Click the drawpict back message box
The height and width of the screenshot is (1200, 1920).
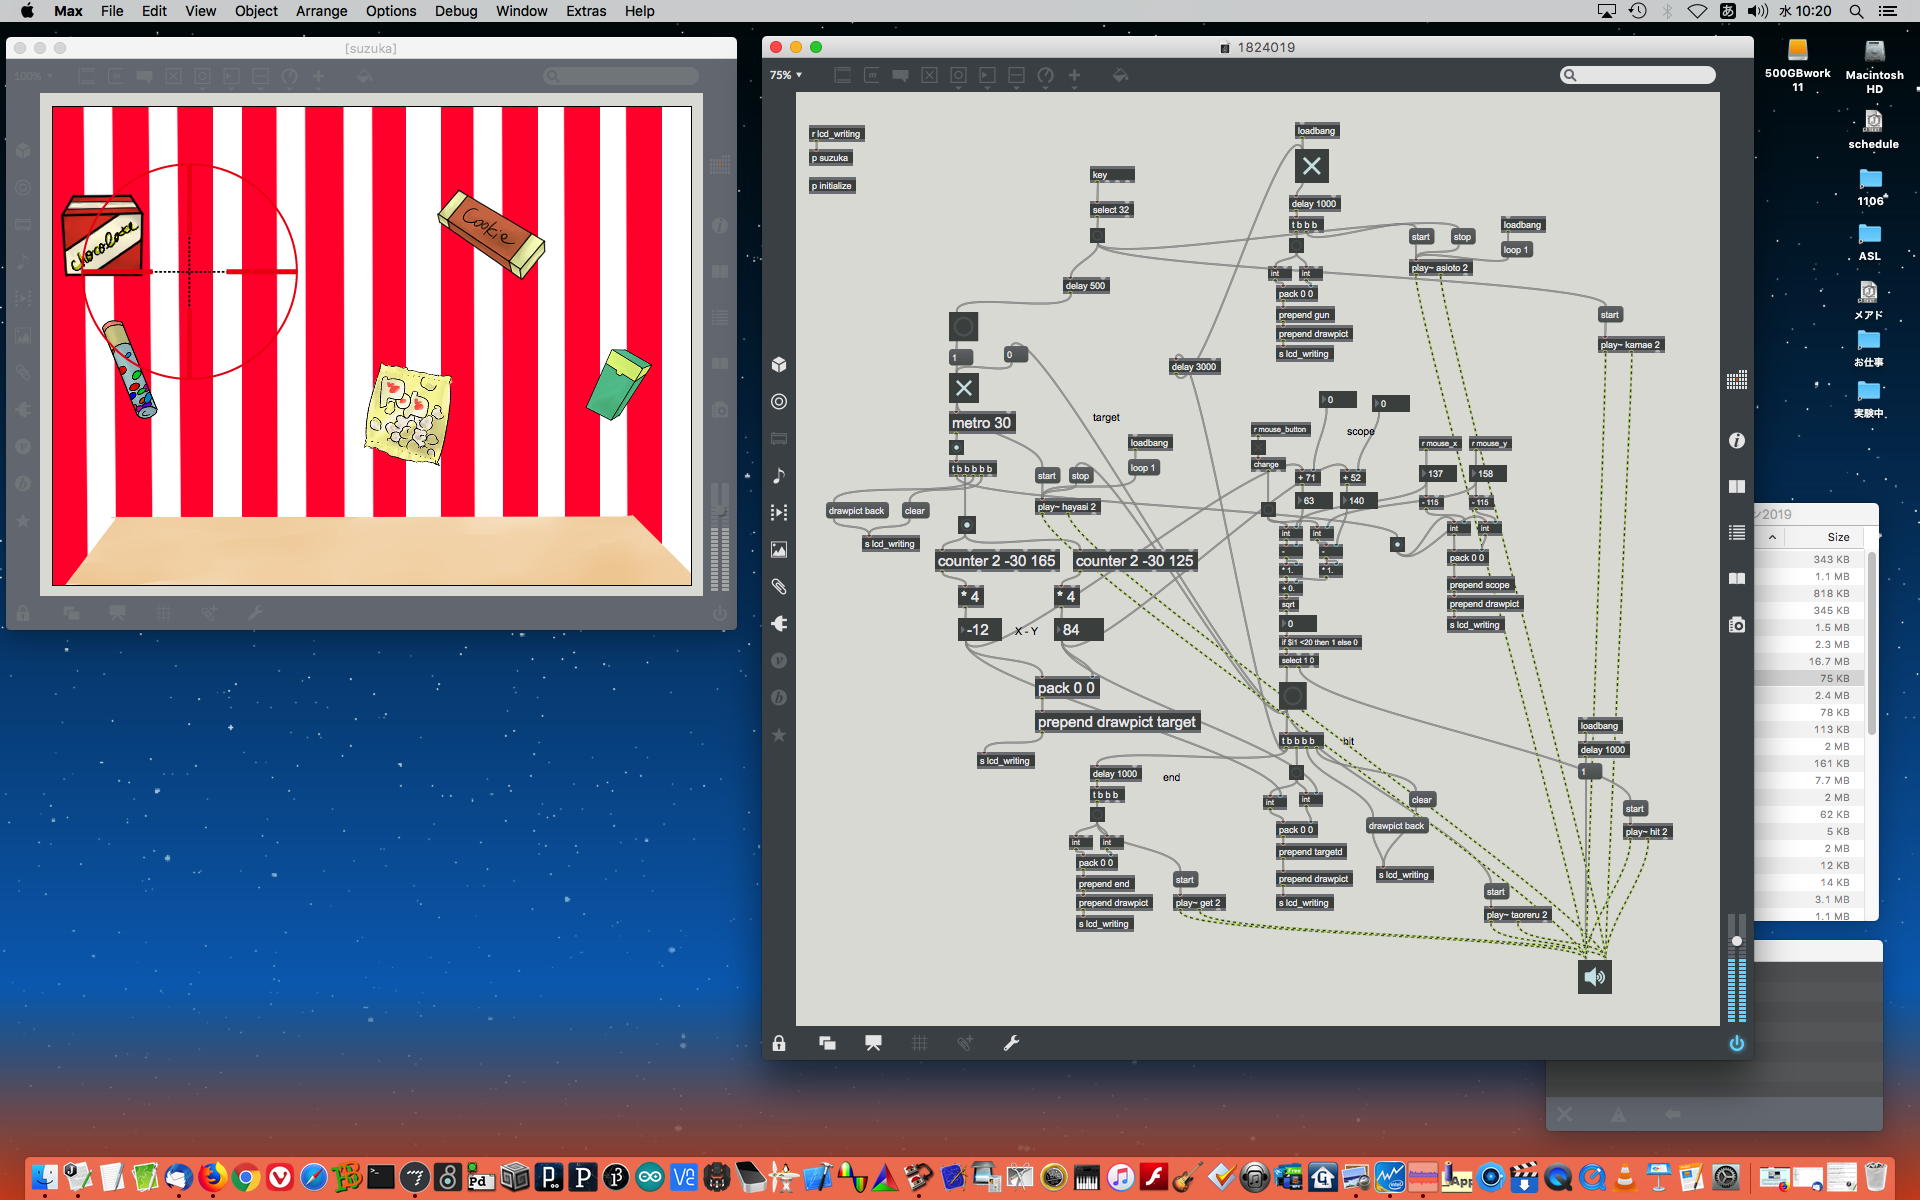(x=856, y=511)
